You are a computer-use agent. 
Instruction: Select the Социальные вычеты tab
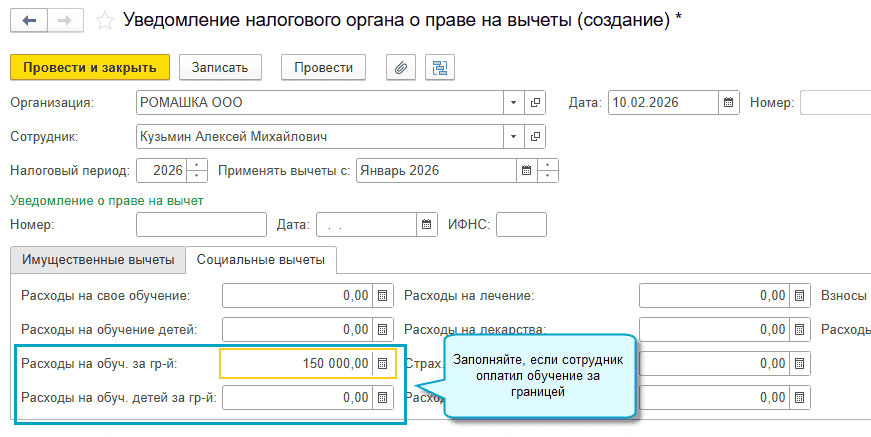click(261, 259)
